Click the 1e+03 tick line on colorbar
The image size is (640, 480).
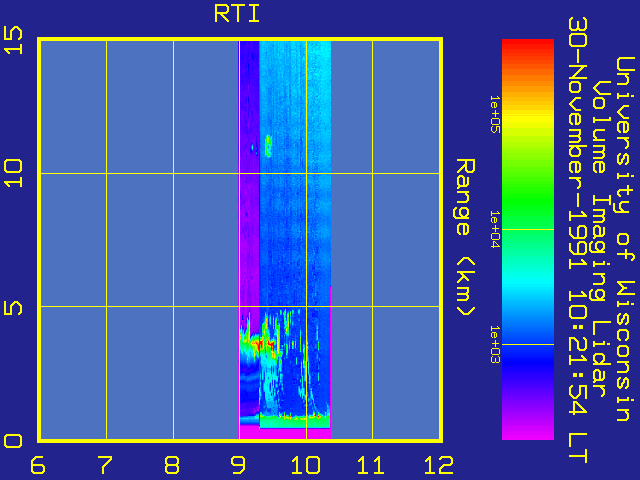pyautogui.click(x=528, y=344)
